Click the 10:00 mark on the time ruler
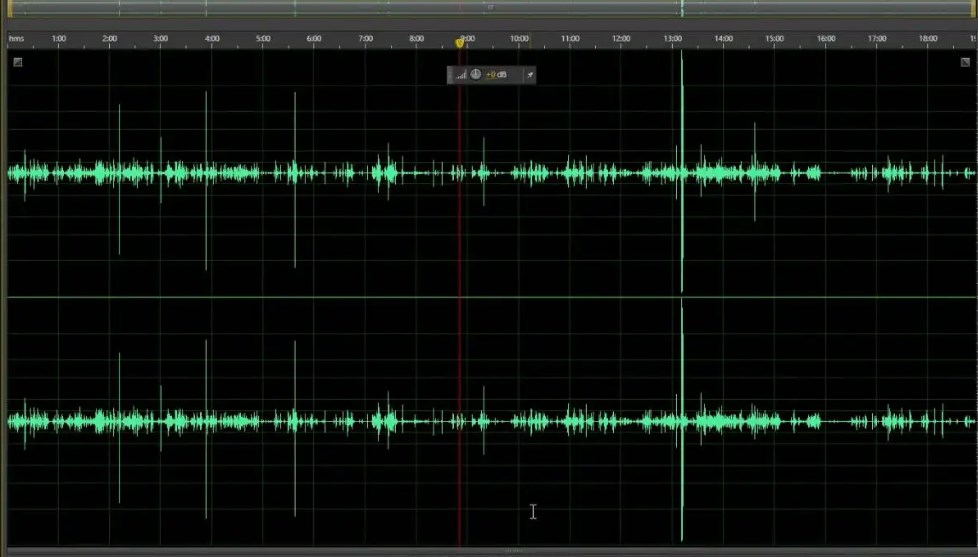Screen dimensions: 978x557 519,39
